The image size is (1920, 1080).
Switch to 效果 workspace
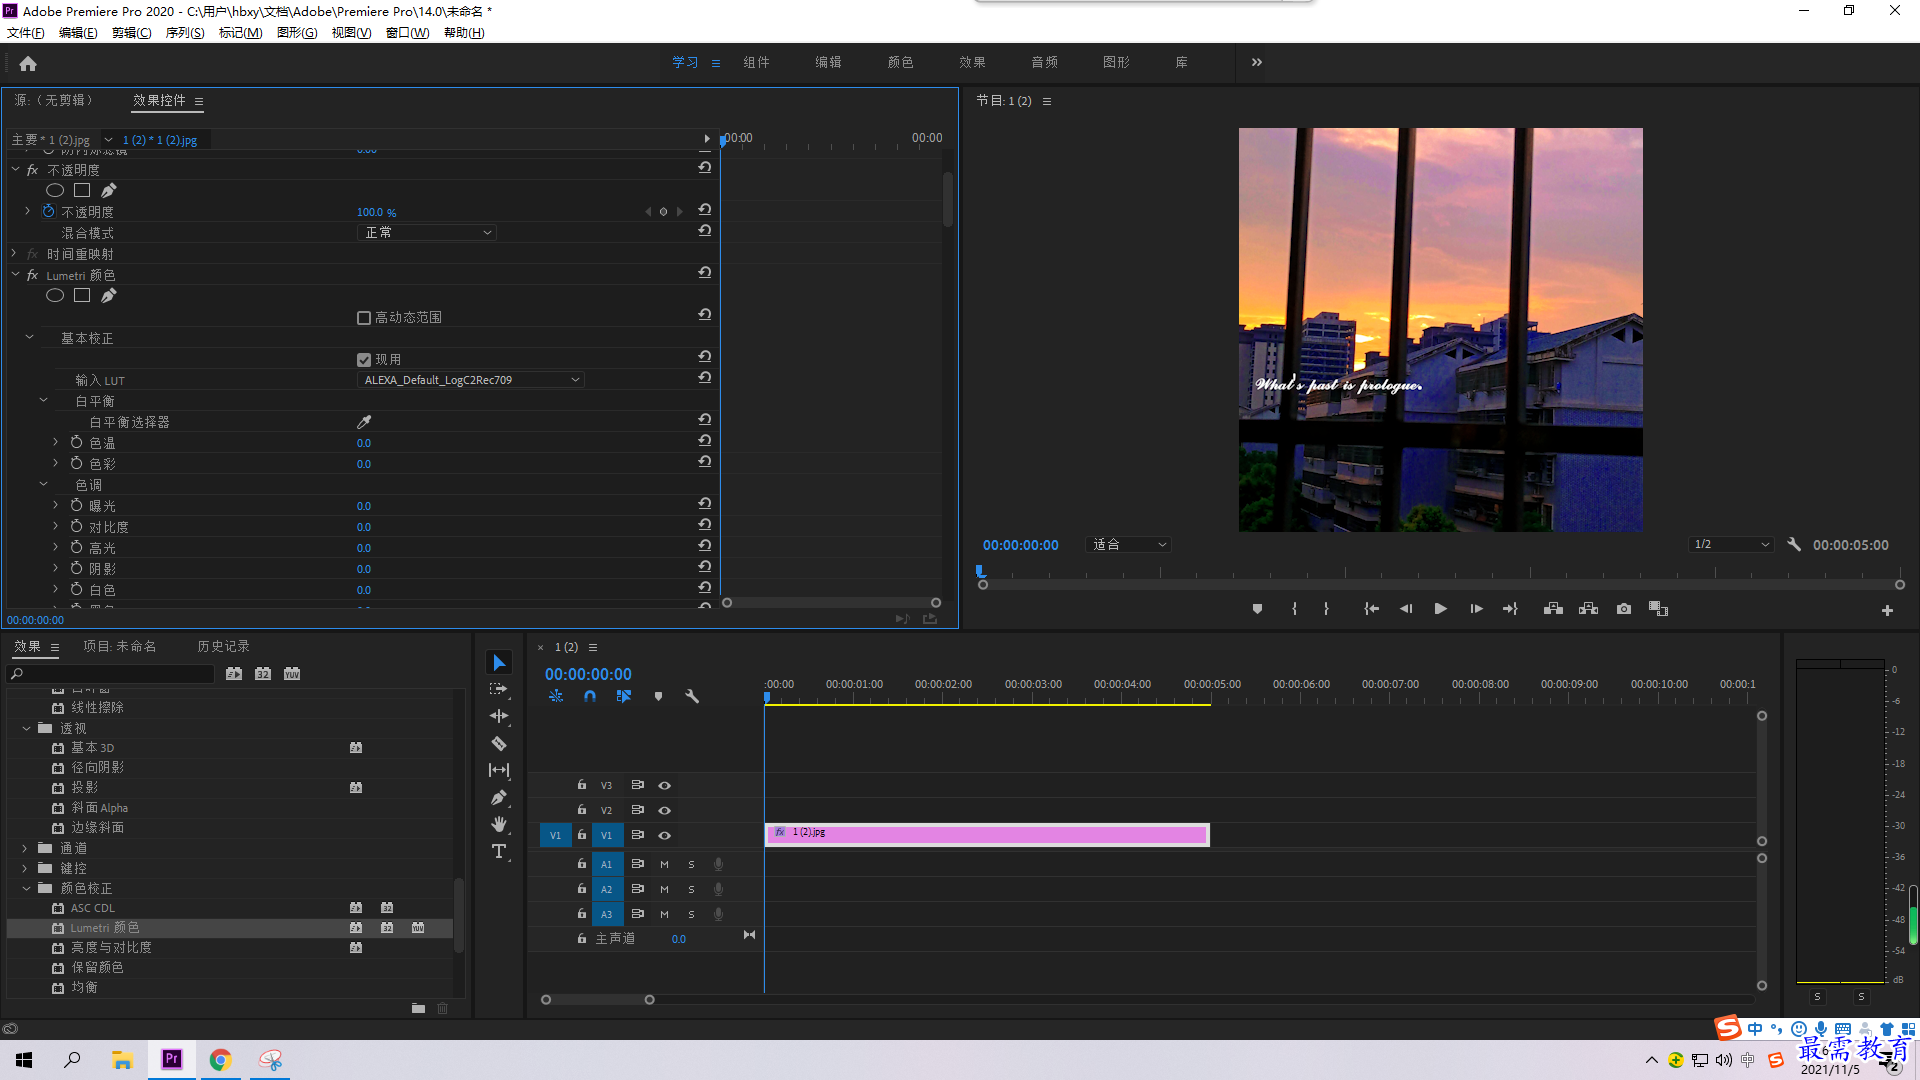coord(972,63)
